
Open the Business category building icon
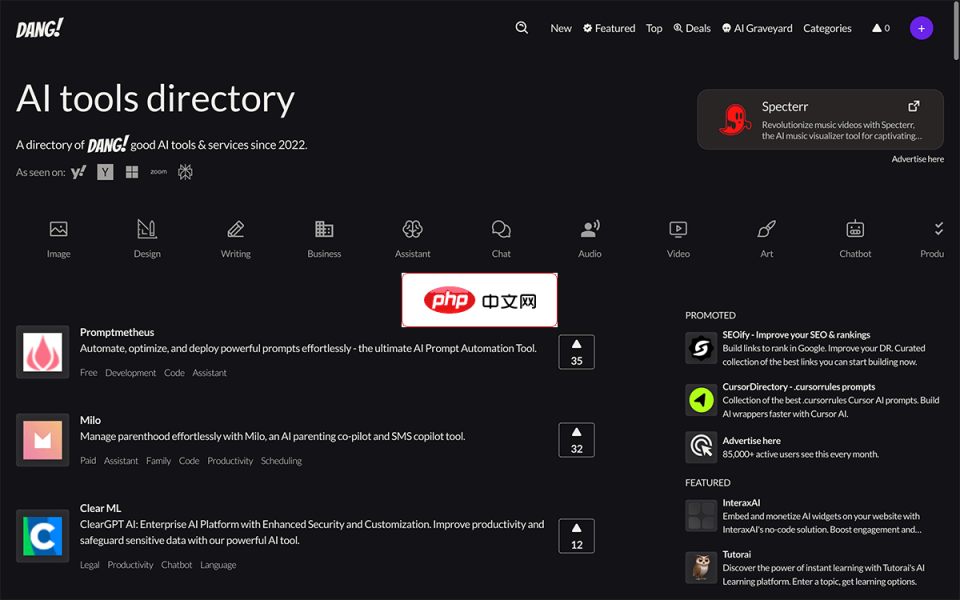pyautogui.click(x=324, y=229)
